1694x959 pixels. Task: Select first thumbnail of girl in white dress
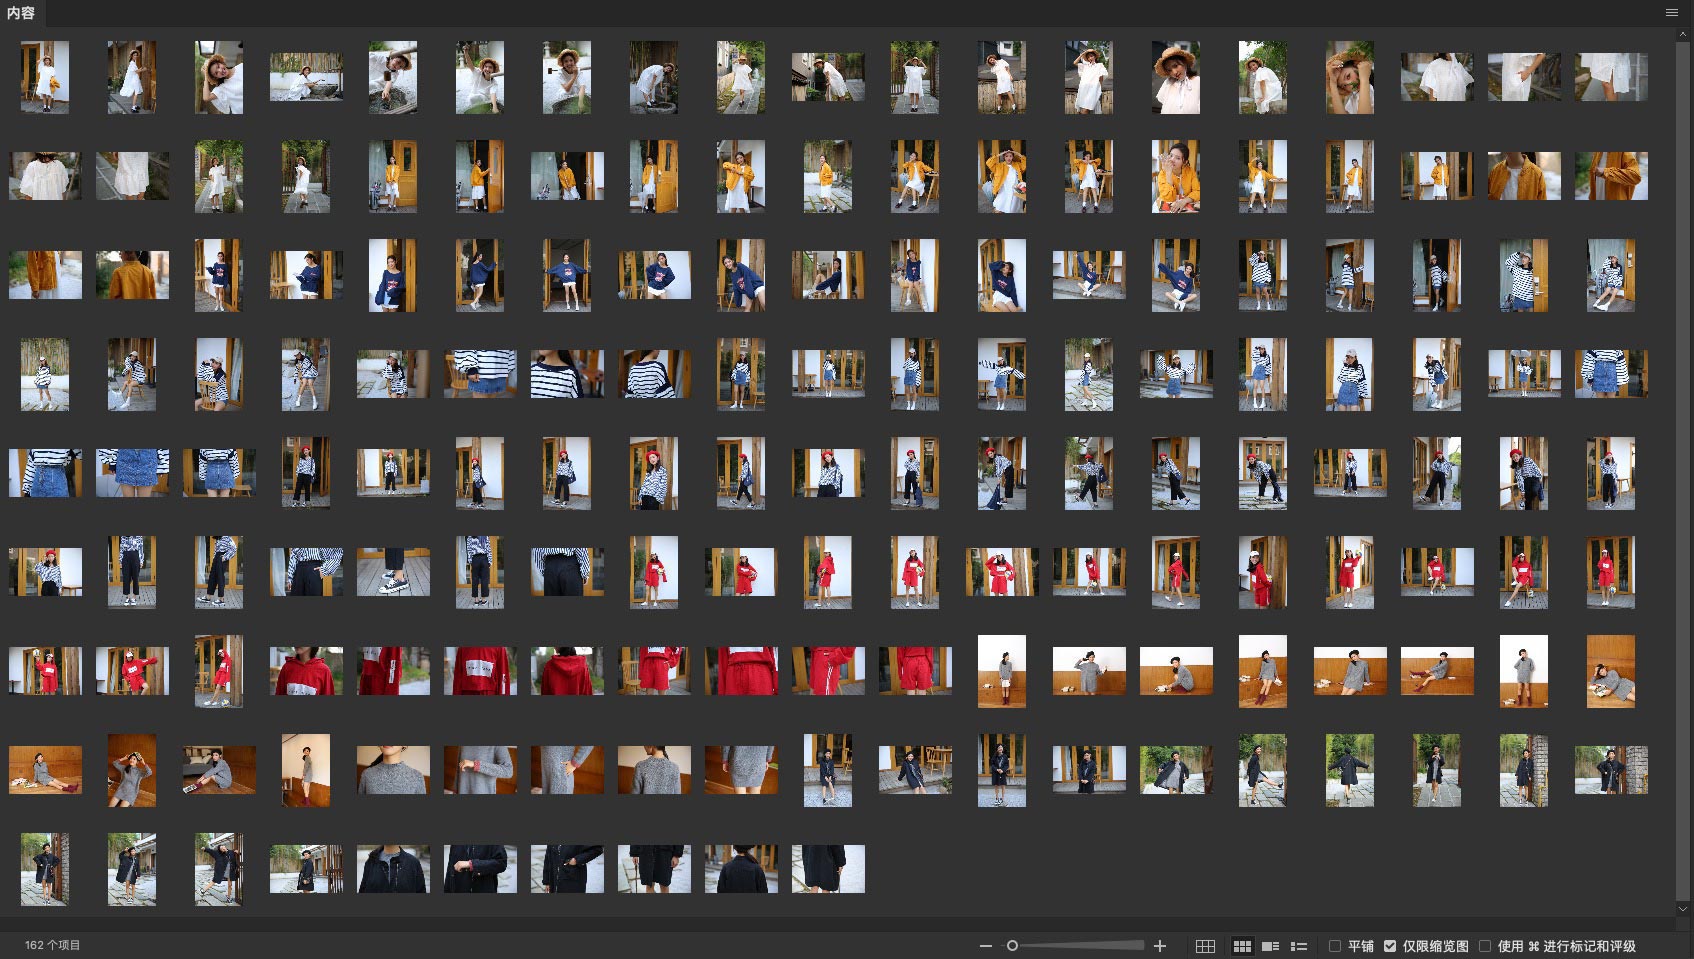pos(45,77)
